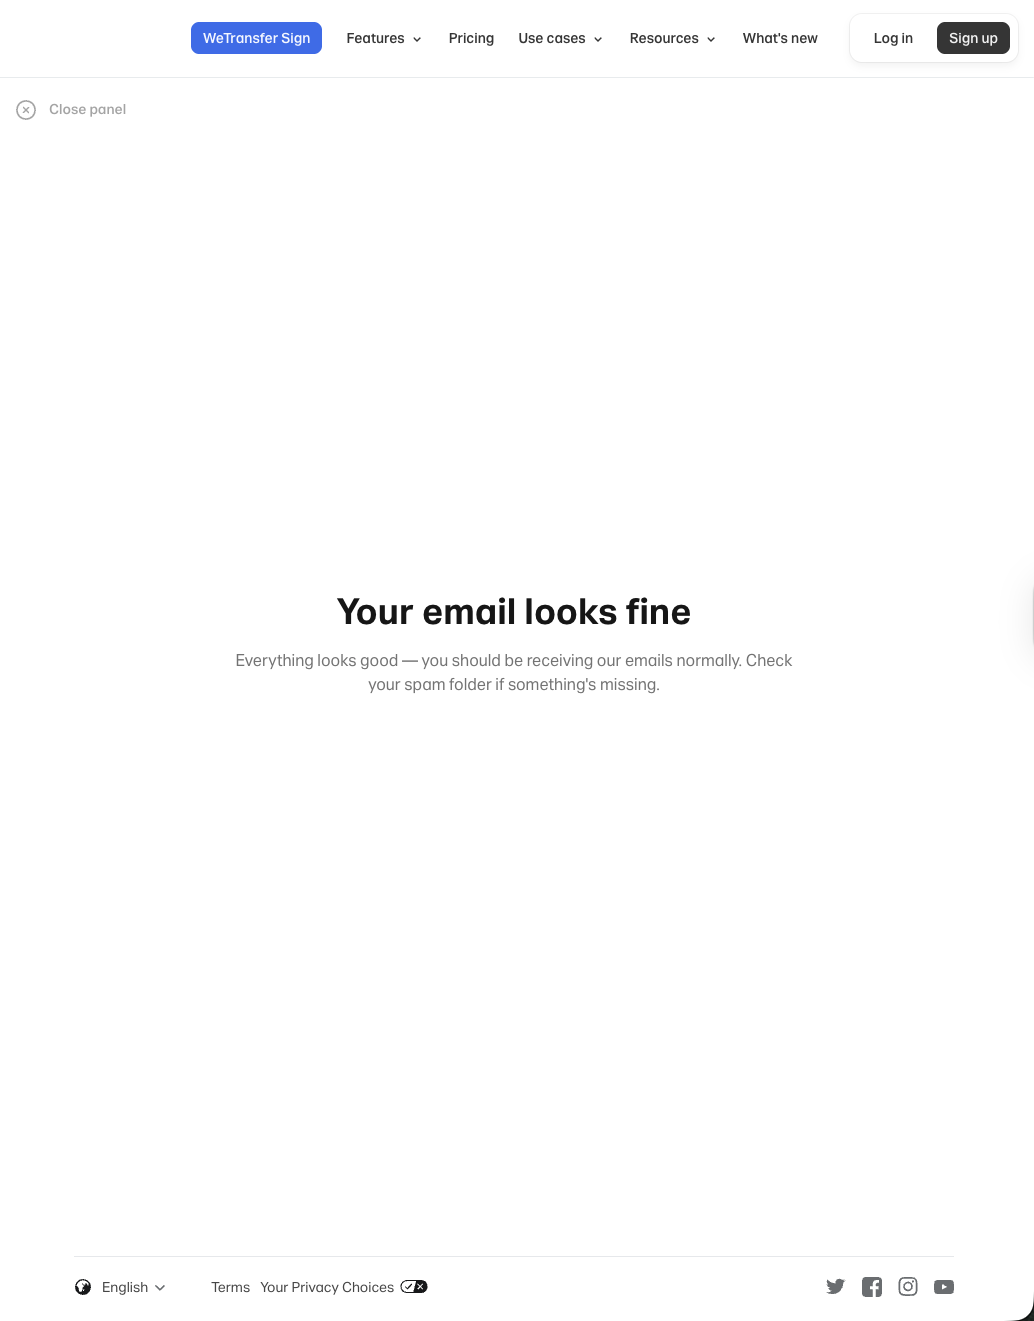
Task: Open the Terms link
Action: pos(230,1287)
